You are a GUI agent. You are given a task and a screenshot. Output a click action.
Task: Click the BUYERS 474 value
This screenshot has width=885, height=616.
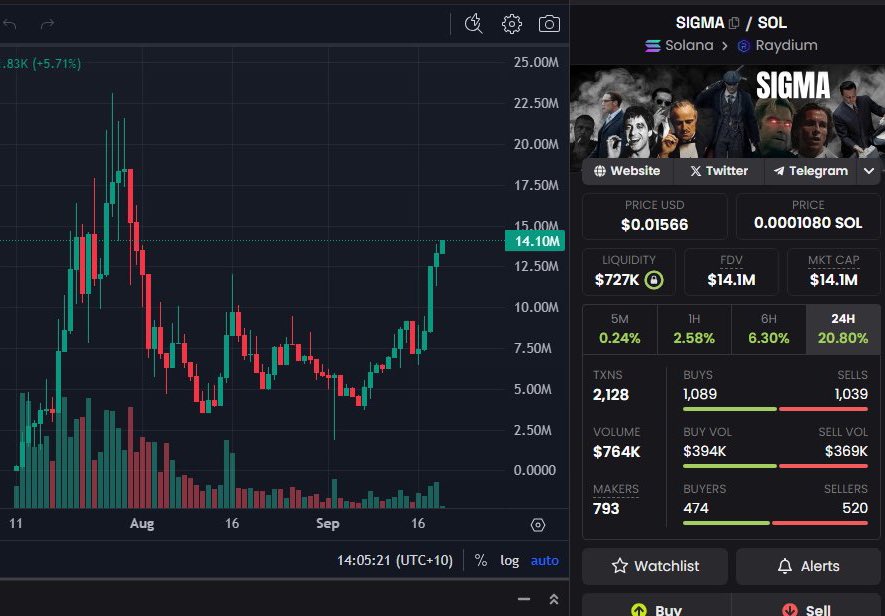696,508
